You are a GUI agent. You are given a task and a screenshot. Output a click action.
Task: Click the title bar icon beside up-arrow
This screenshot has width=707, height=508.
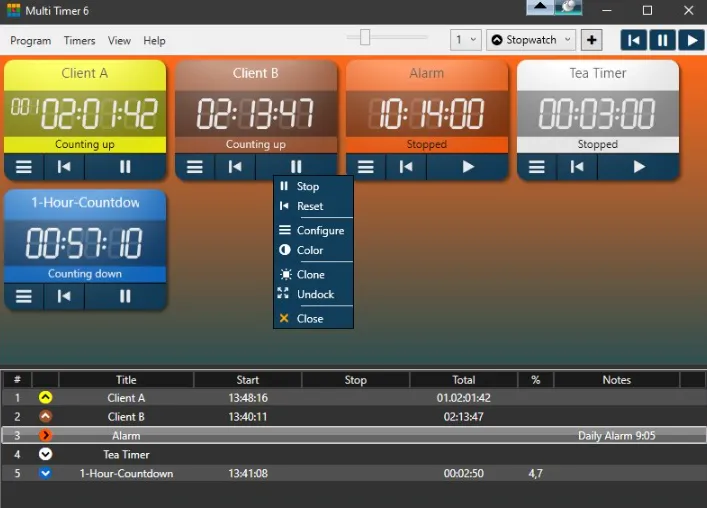click(x=568, y=8)
